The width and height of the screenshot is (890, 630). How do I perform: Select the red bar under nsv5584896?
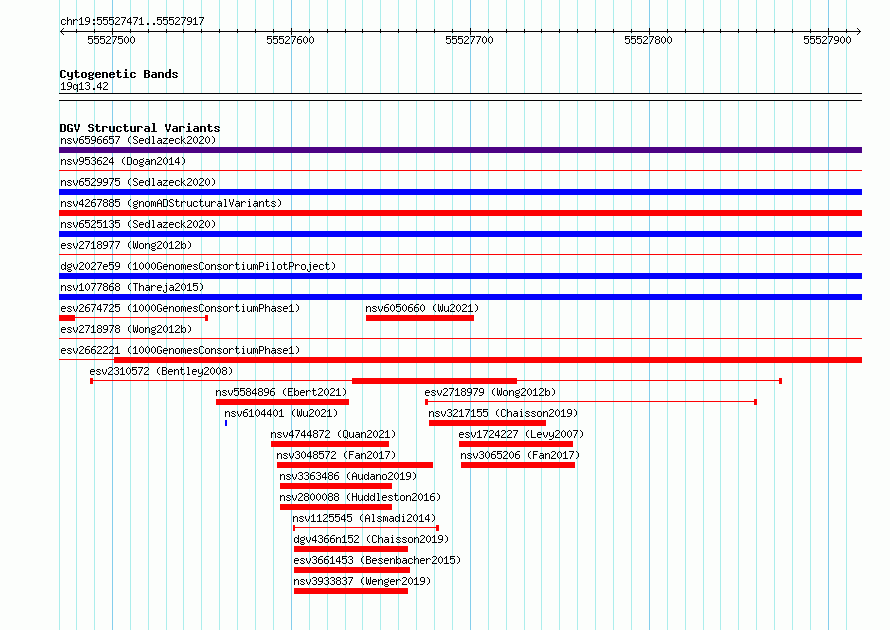282,402
